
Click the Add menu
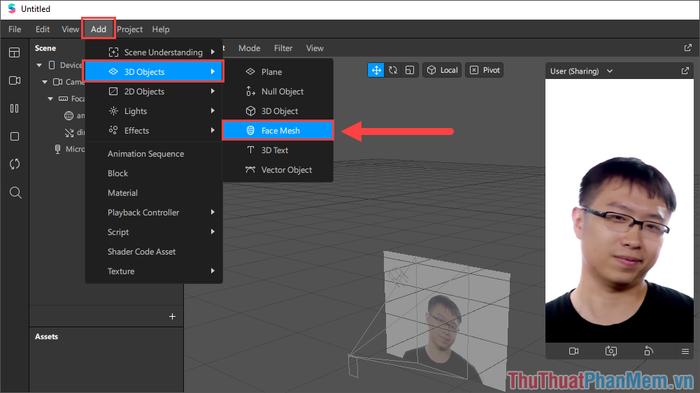click(99, 29)
